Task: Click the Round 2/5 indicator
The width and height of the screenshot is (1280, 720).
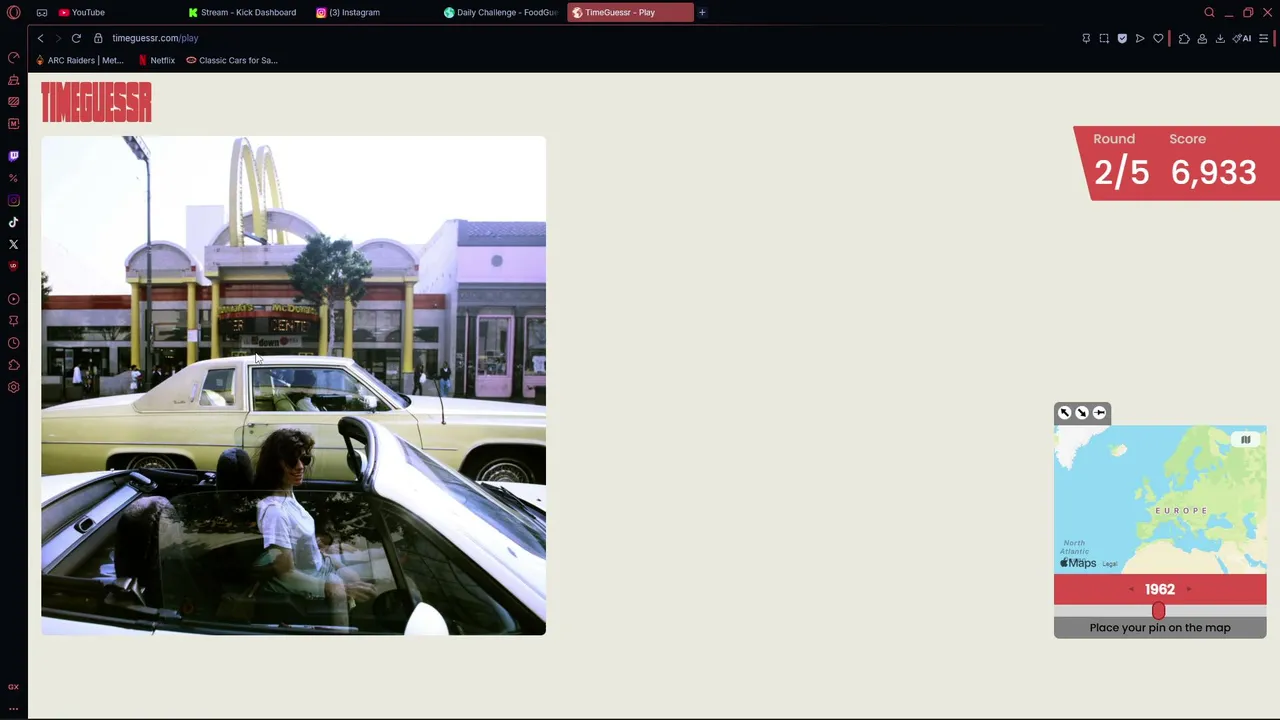Action: [1121, 162]
